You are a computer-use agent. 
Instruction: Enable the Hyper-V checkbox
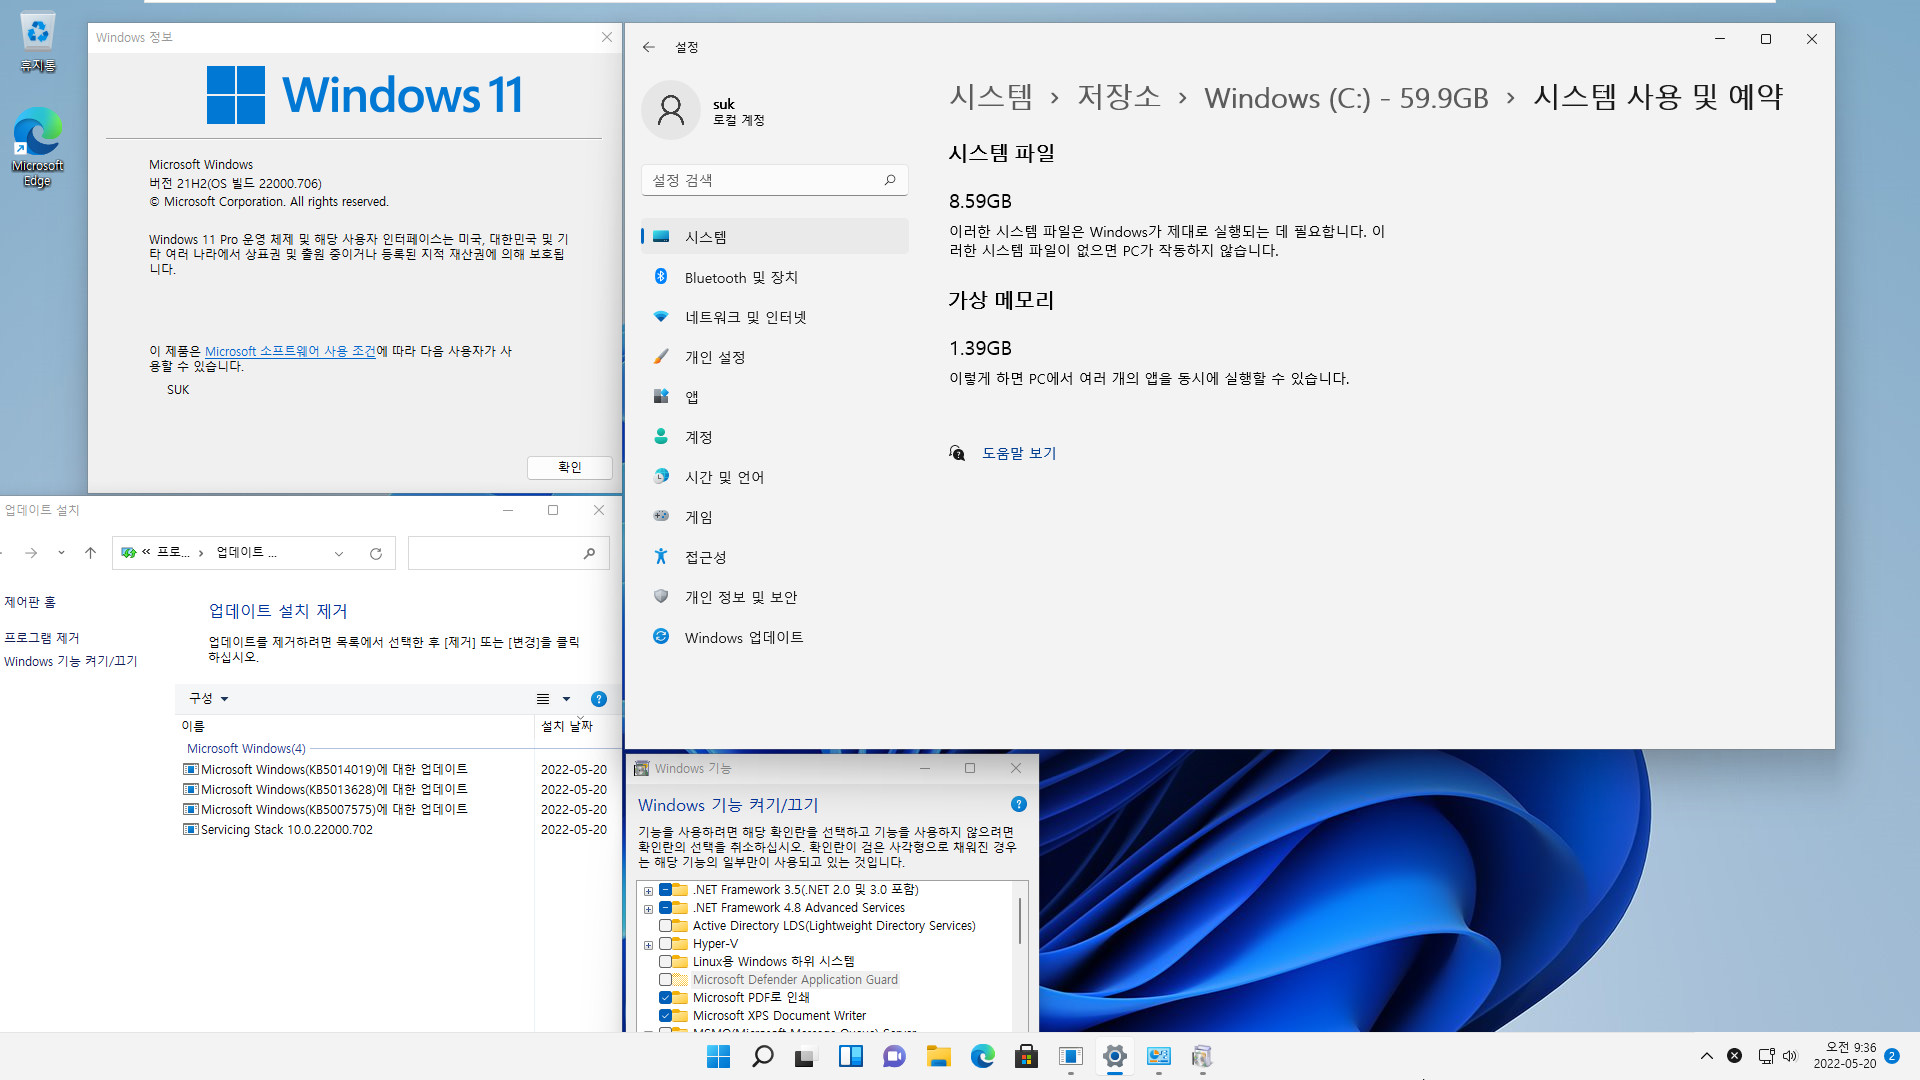point(665,943)
